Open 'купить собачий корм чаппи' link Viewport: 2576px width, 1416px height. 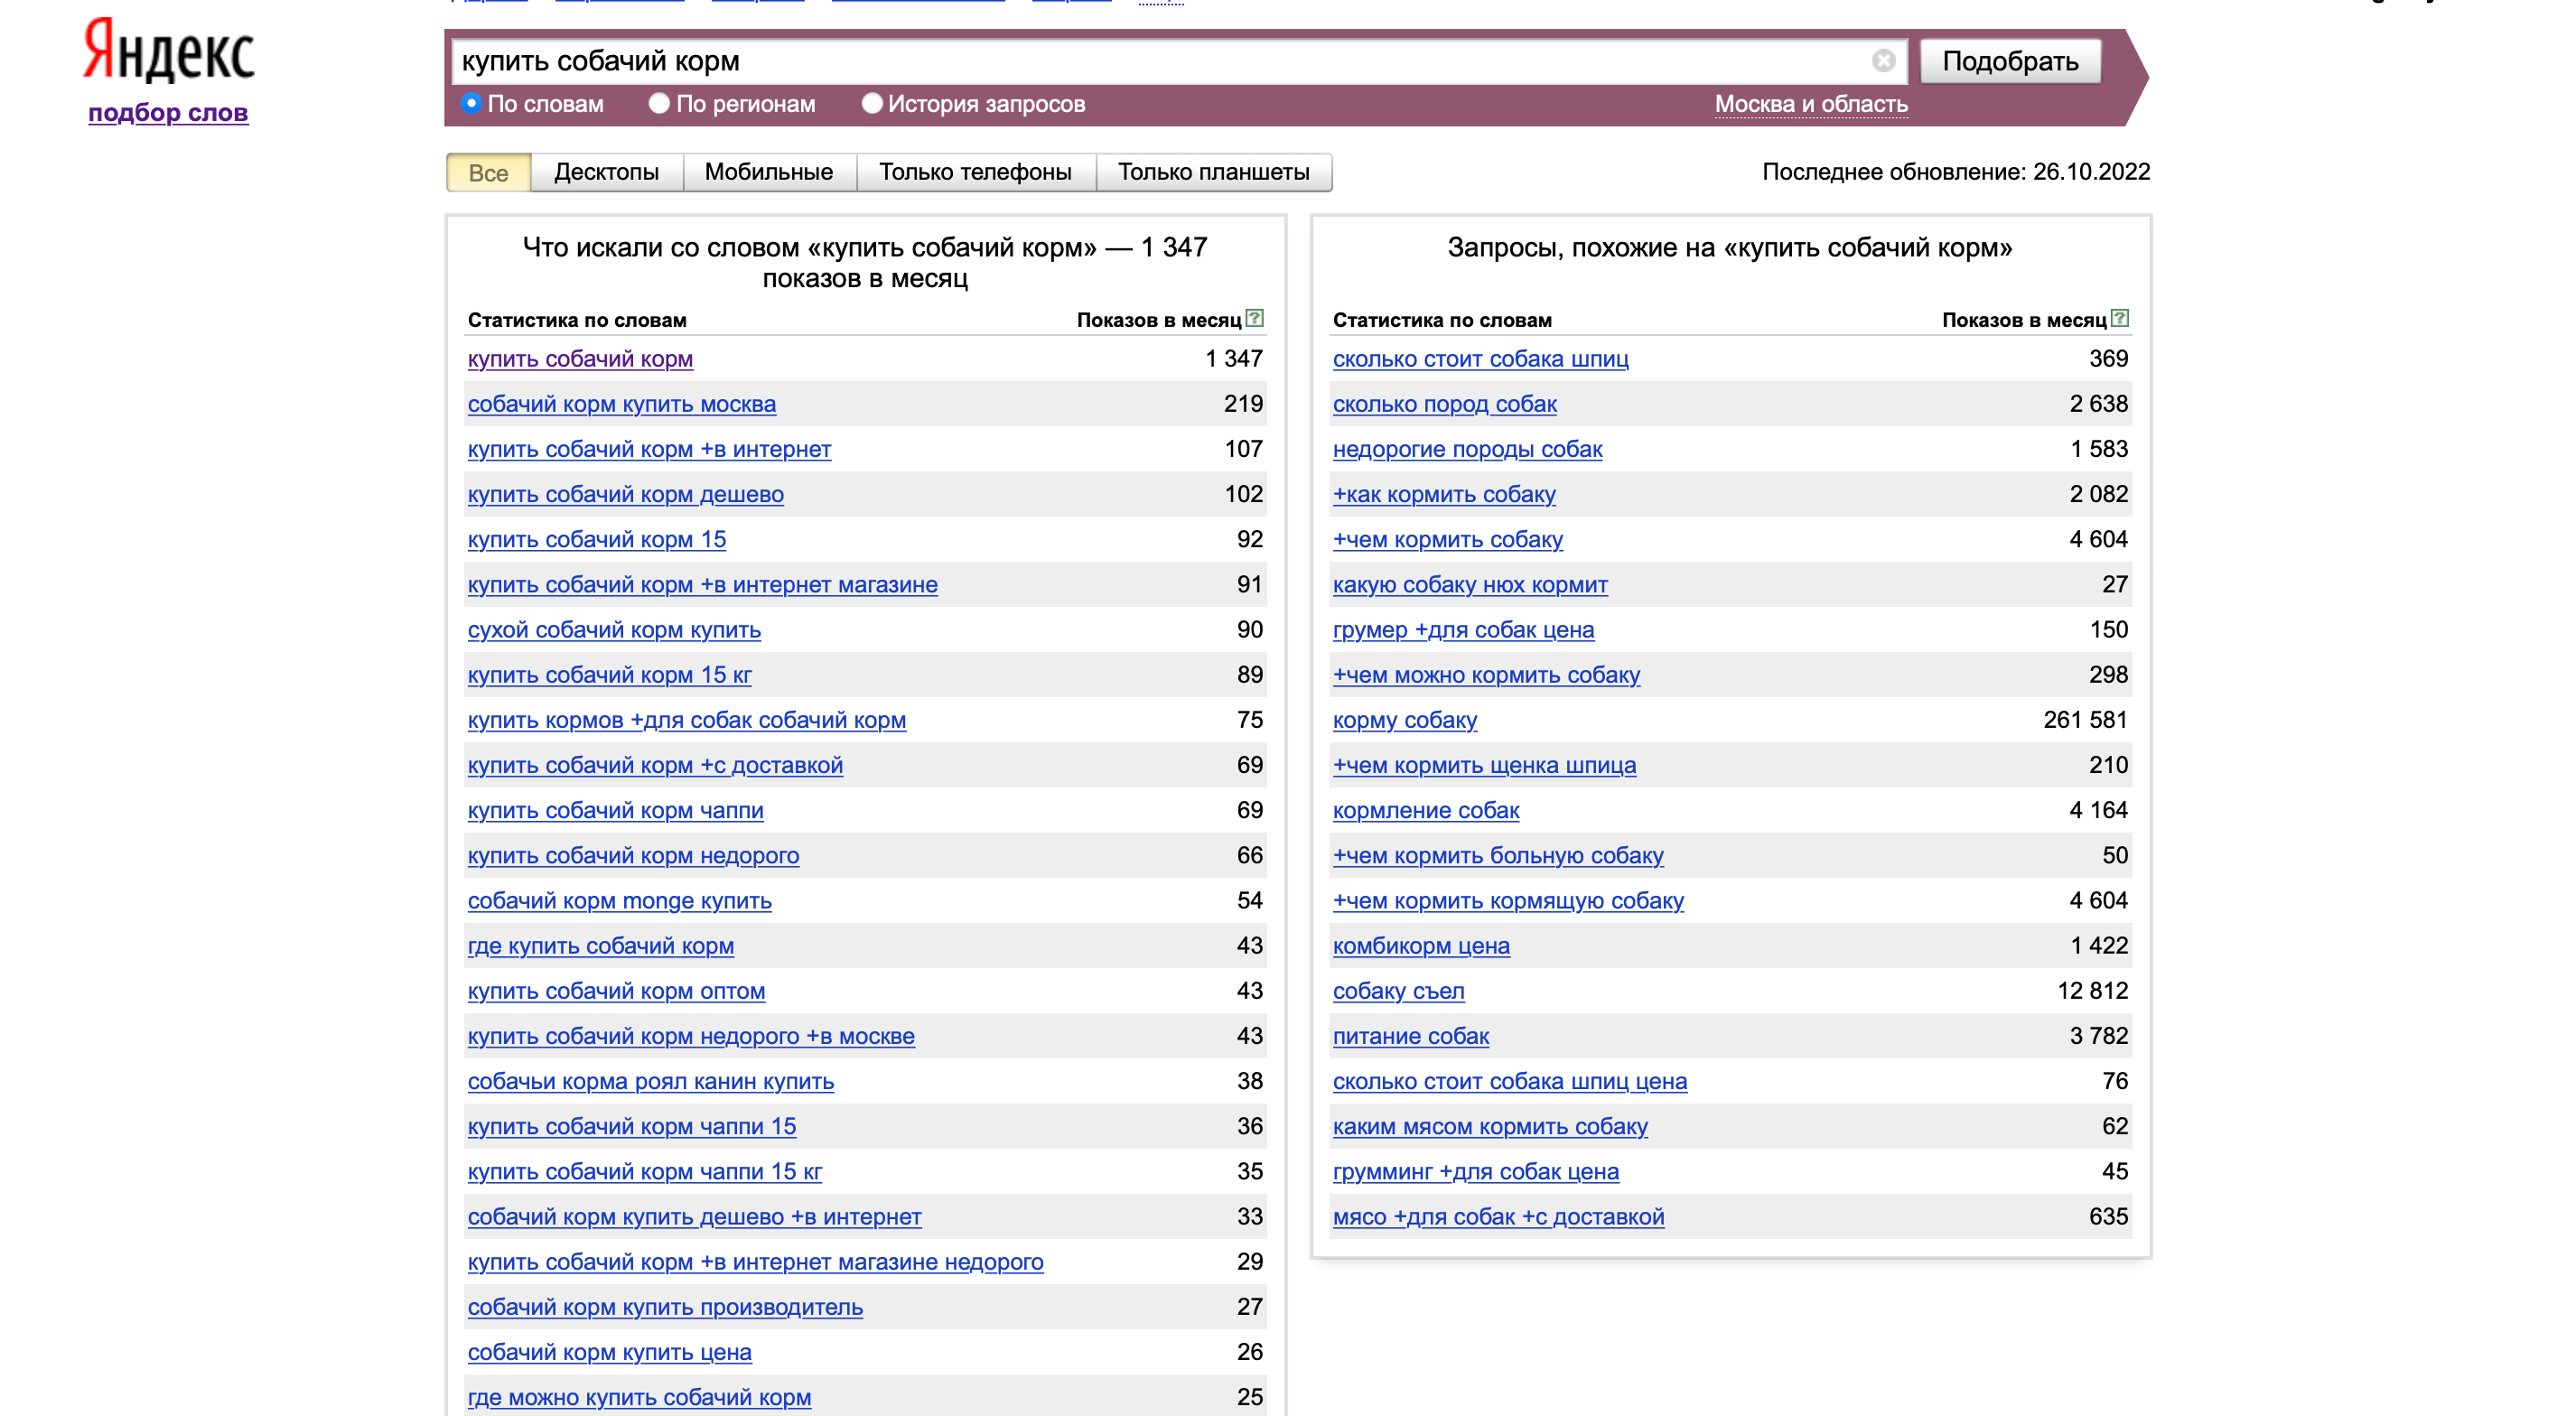(616, 810)
